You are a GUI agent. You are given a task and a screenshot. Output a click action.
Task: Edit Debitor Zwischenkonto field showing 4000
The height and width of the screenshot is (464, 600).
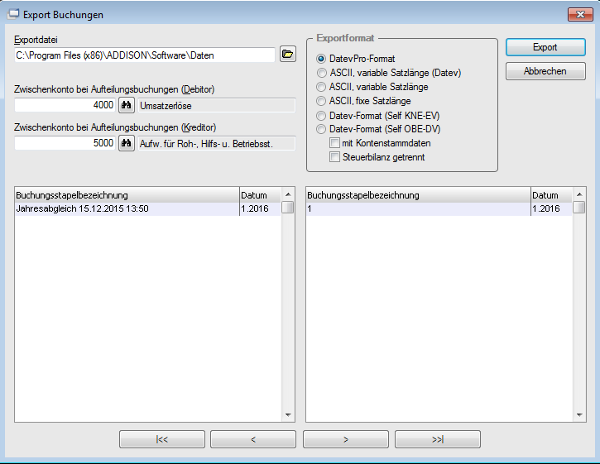click(65, 105)
